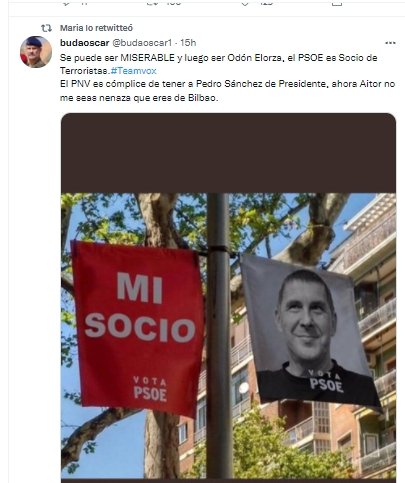Click the dark band above the photo

(x=228, y=153)
